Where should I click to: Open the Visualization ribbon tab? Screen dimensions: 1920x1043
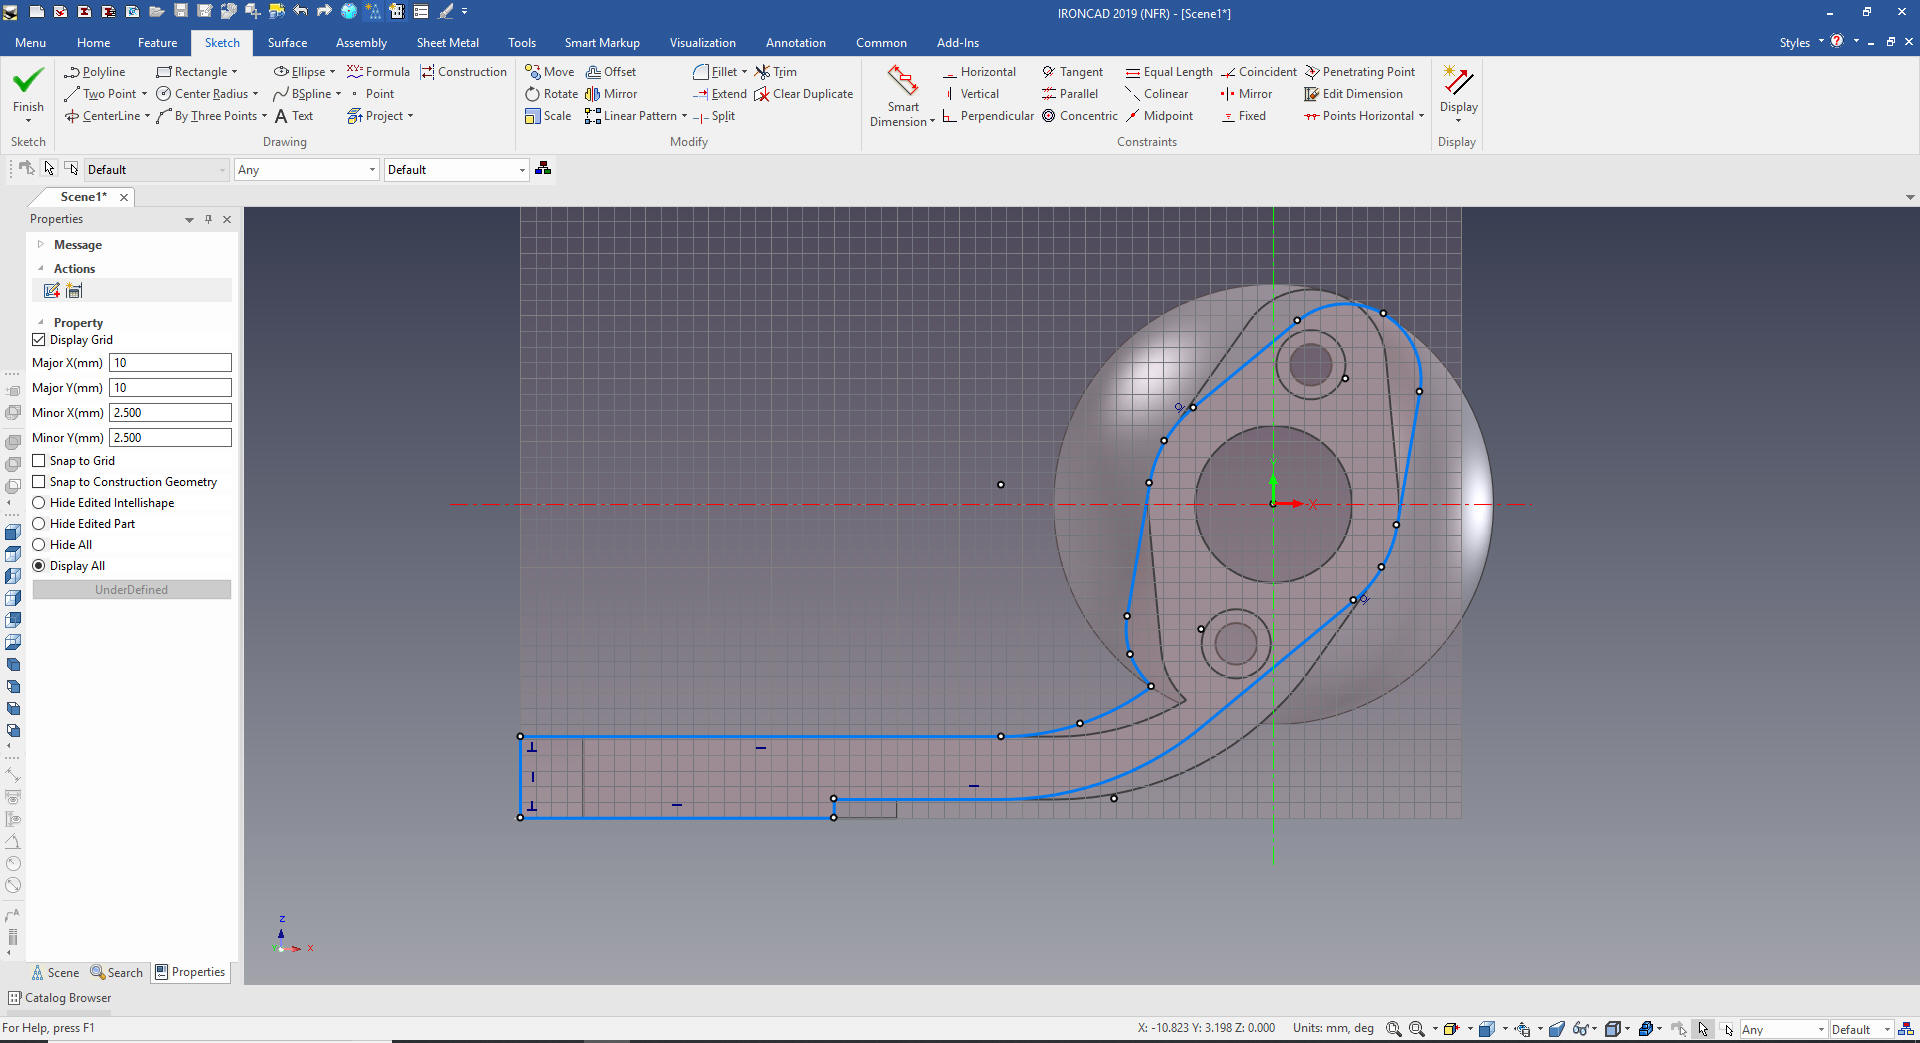[x=702, y=43]
